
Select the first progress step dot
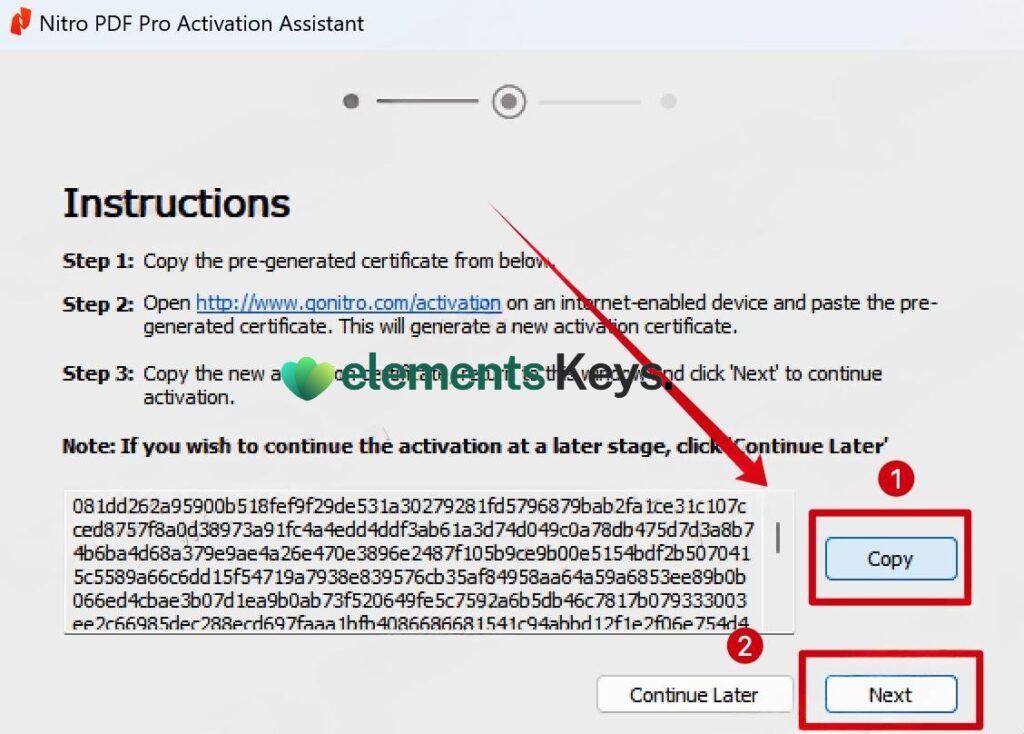click(x=351, y=101)
